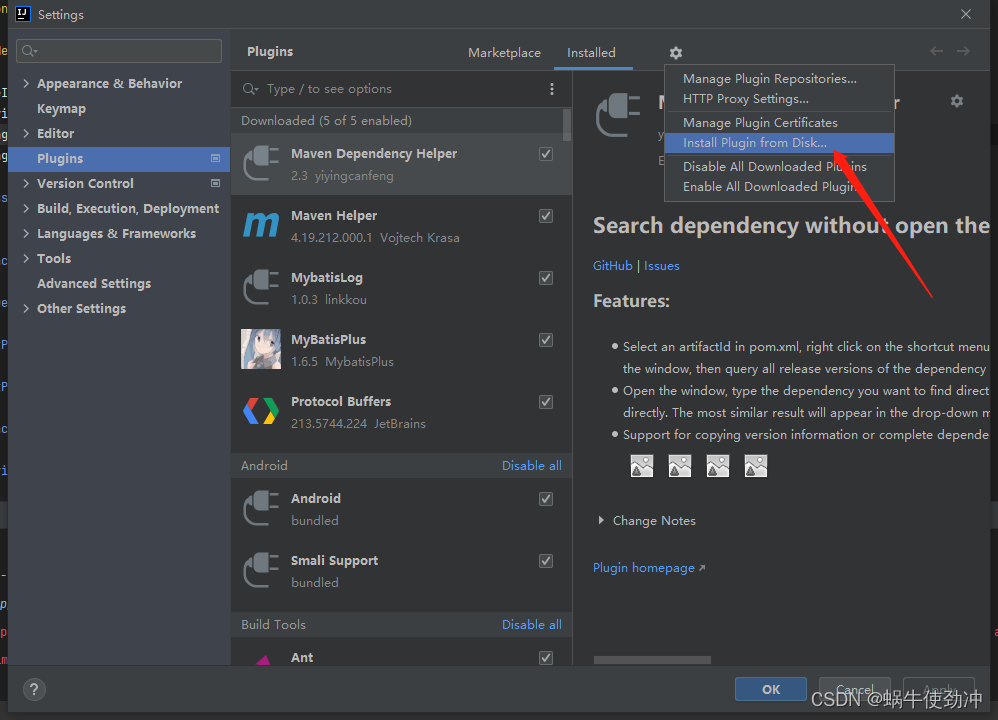Open plugin list options three-dot menu

552,89
